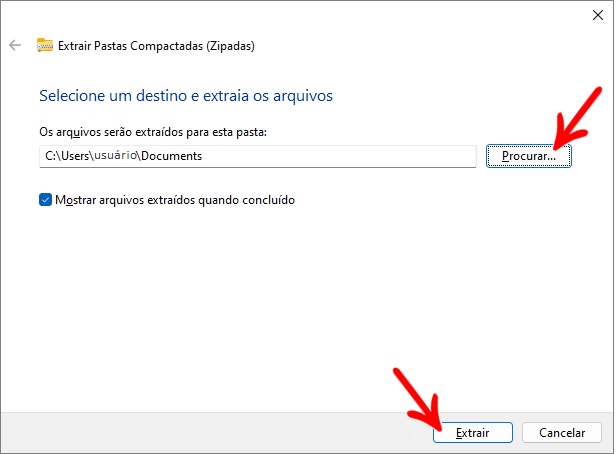Start extraction with the Extrair button

473,432
